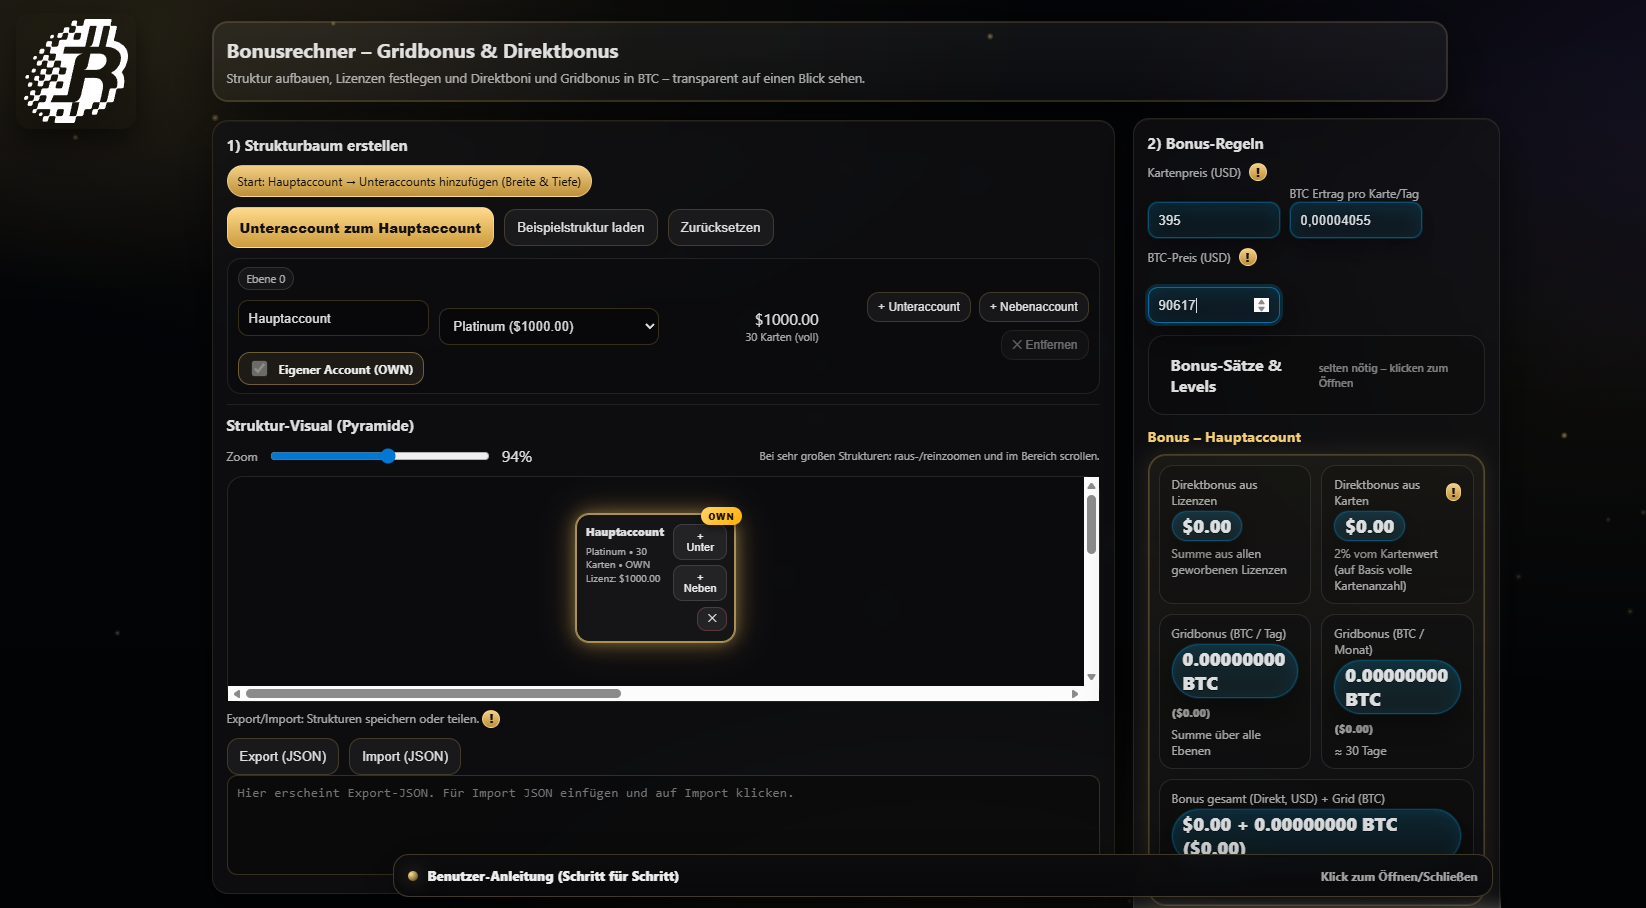The image size is (1646, 908).
Task: Click info icon next to BTC-Preis (USD)
Action: (x=1248, y=257)
